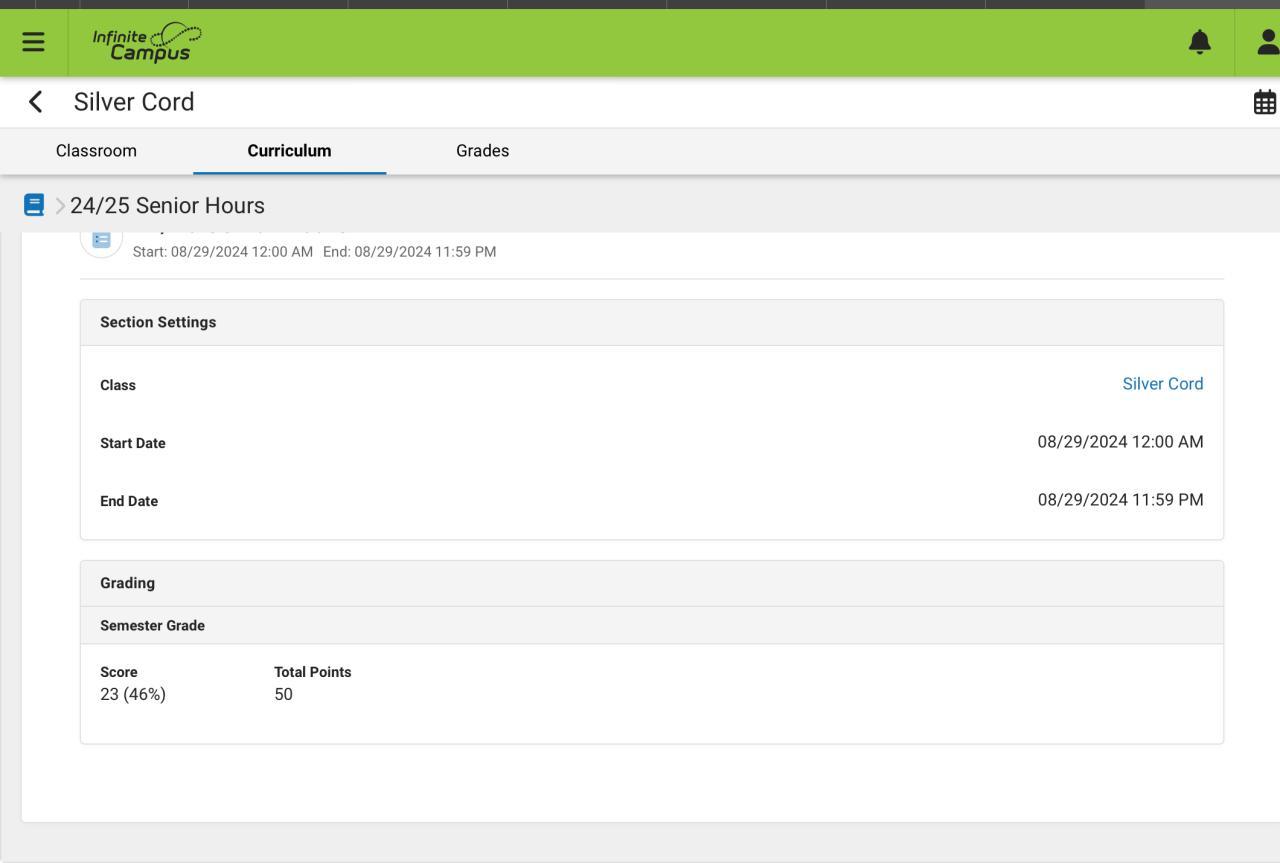Click the Grading section header
Image resolution: width=1280 pixels, height=863 pixels.
tap(652, 583)
